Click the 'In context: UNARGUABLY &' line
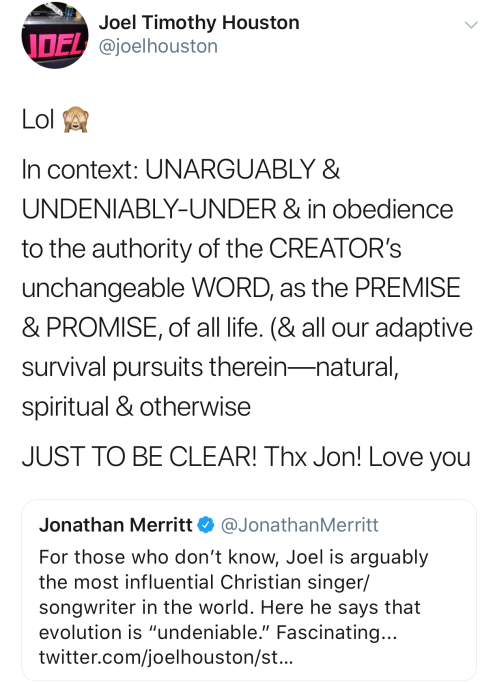499x684 pixels. 181,169
